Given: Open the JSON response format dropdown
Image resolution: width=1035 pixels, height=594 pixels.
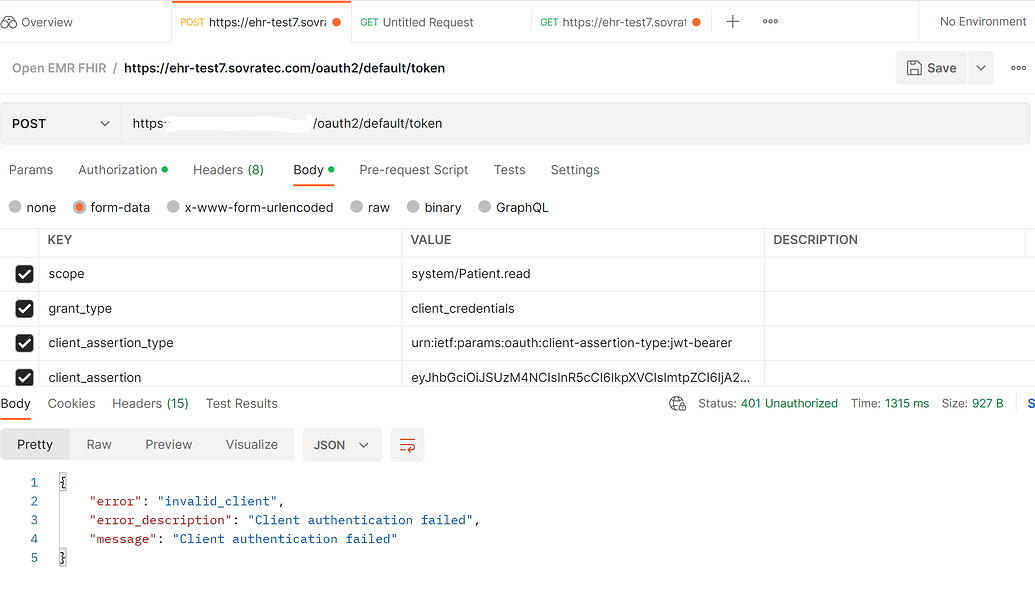Looking at the screenshot, I should click(342, 444).
